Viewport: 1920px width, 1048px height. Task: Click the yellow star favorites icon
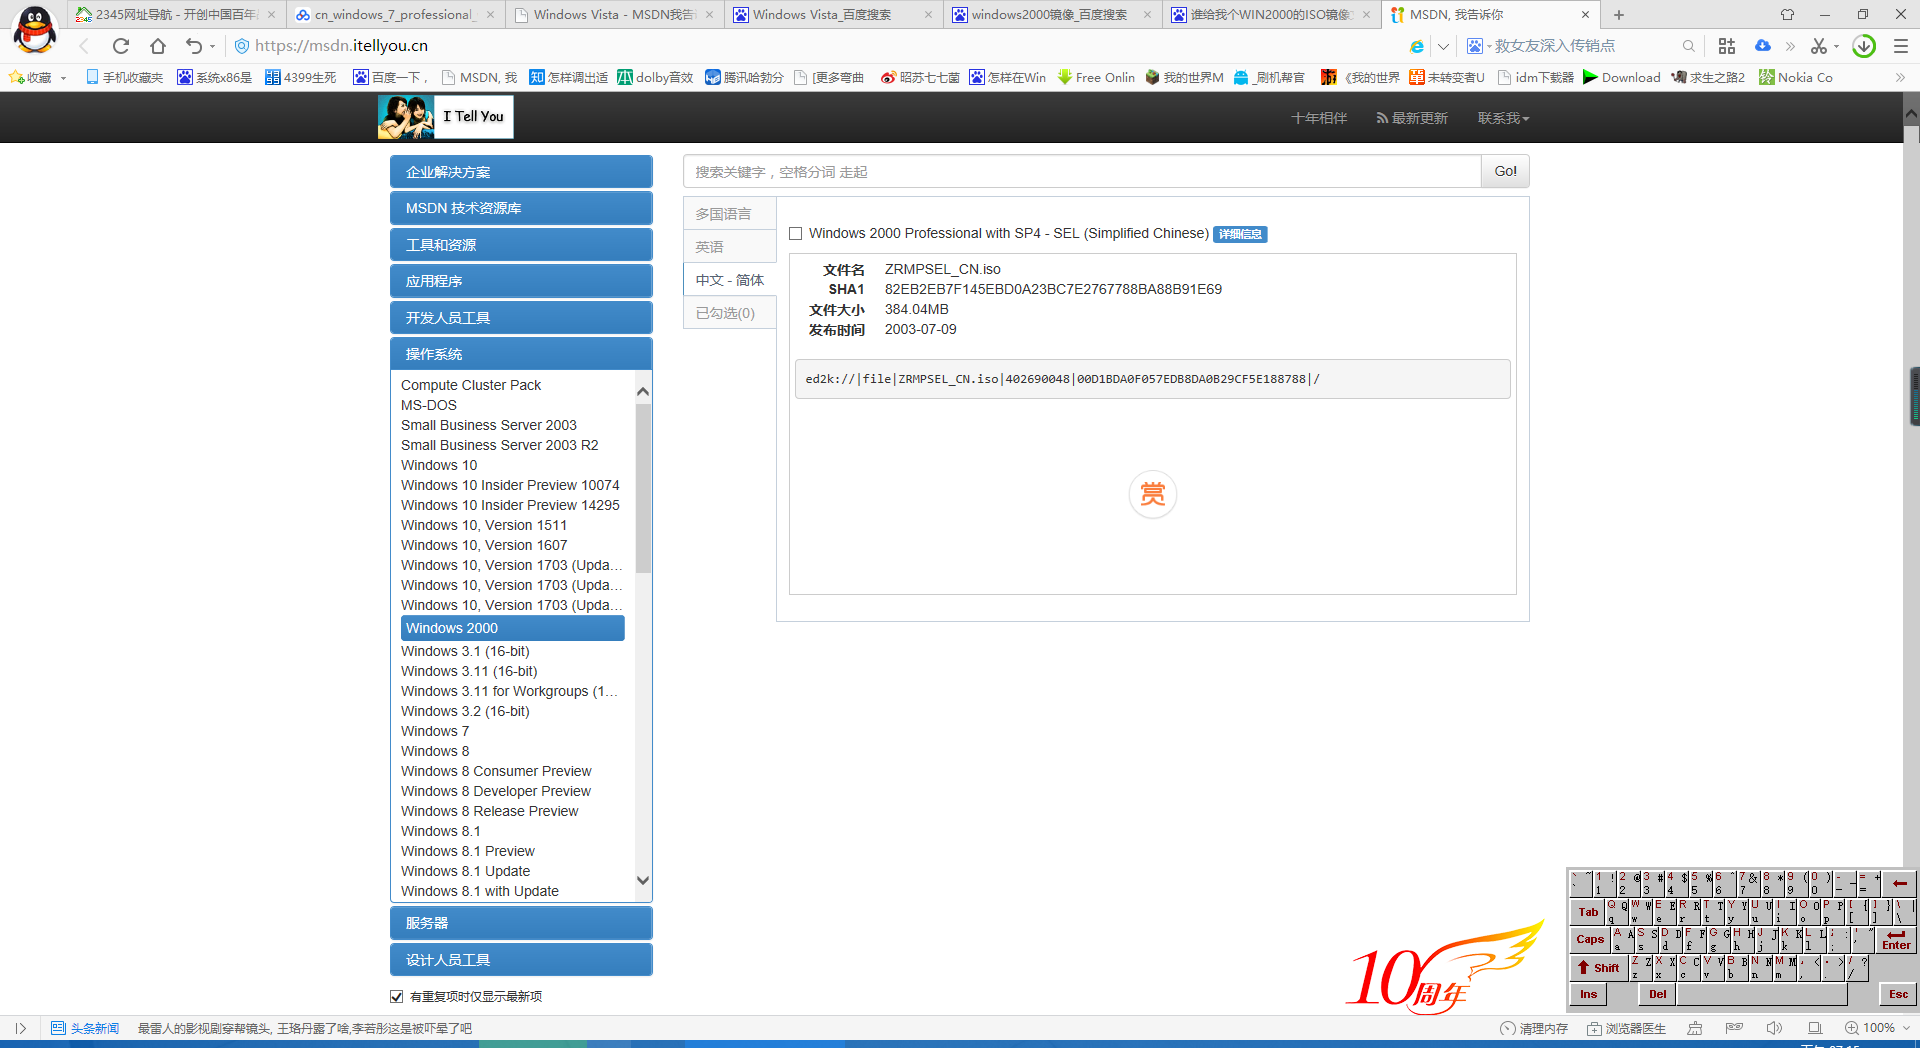click(x=16, y=77)
